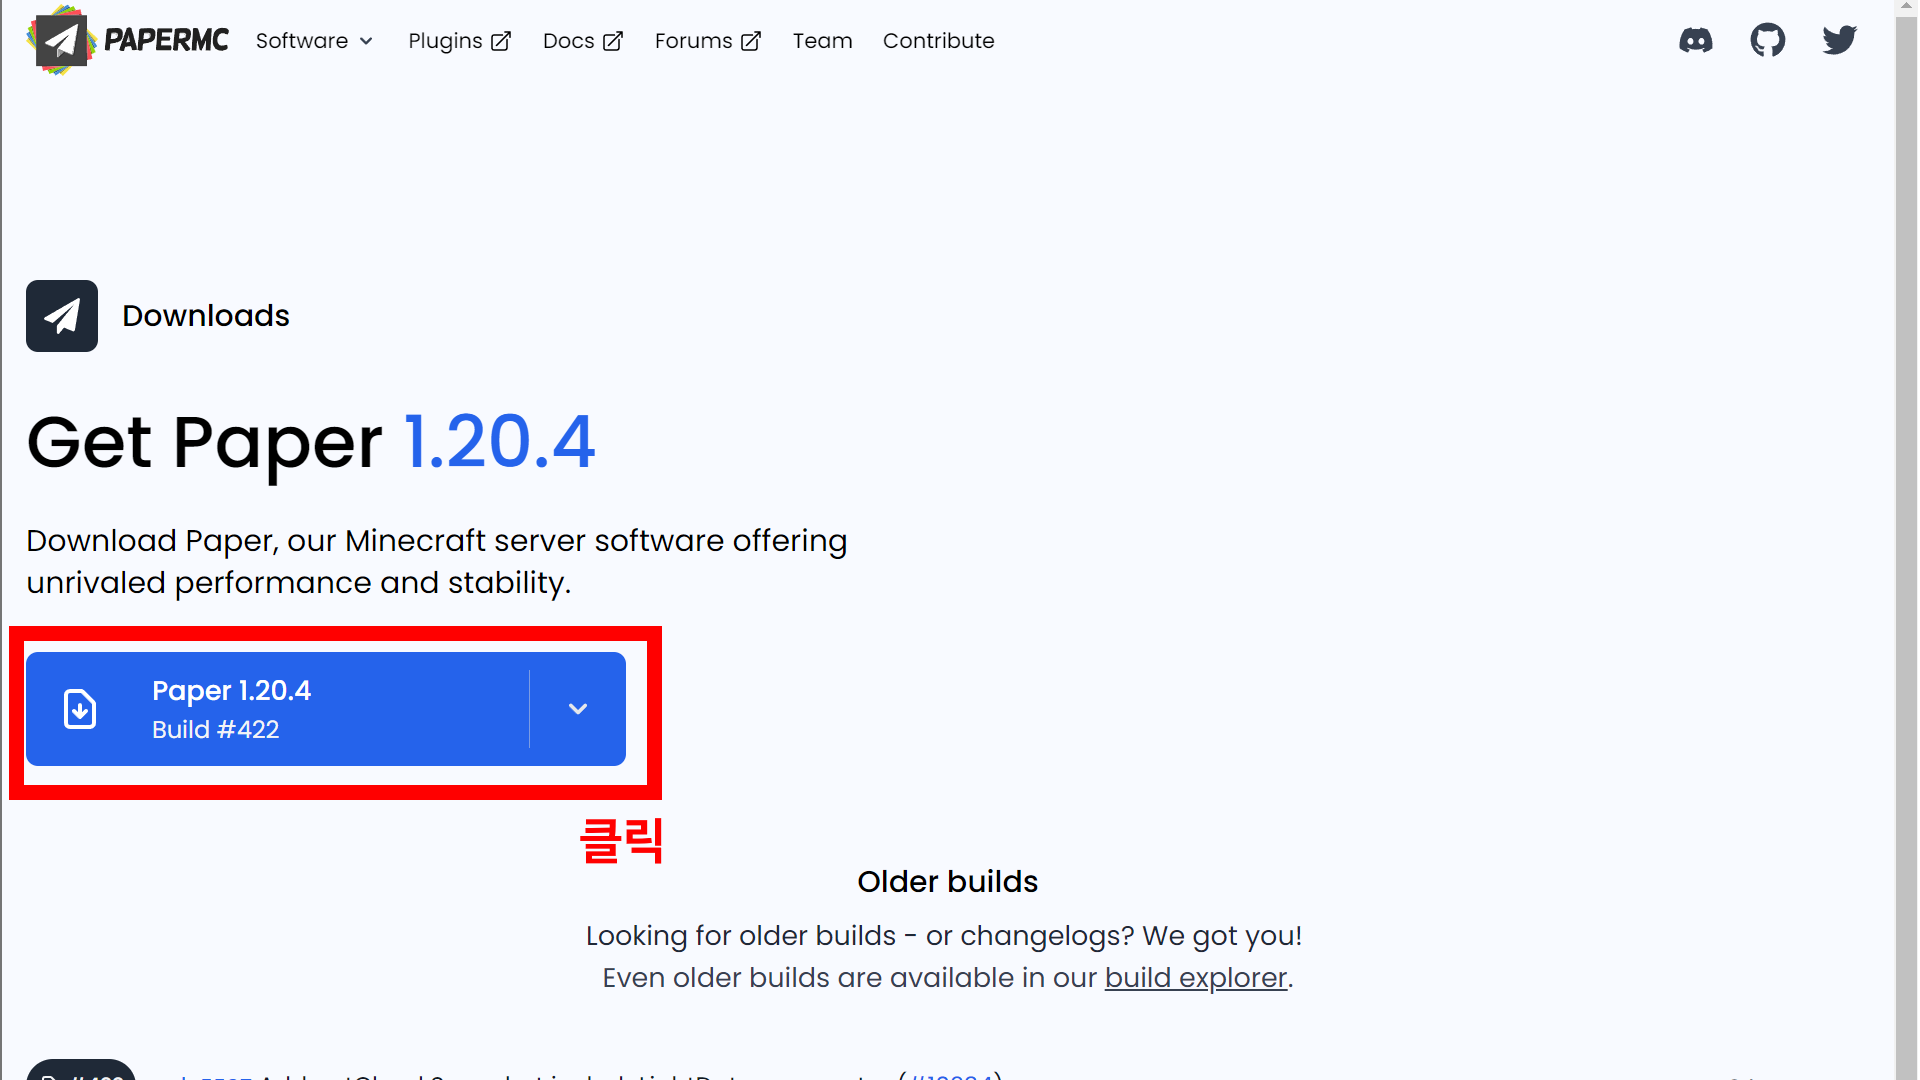Image resolution: width=1920 pixels, height=1080 pixels.
Task: Click the PAPERMC wordmark text
Action: tap(166, 41)
